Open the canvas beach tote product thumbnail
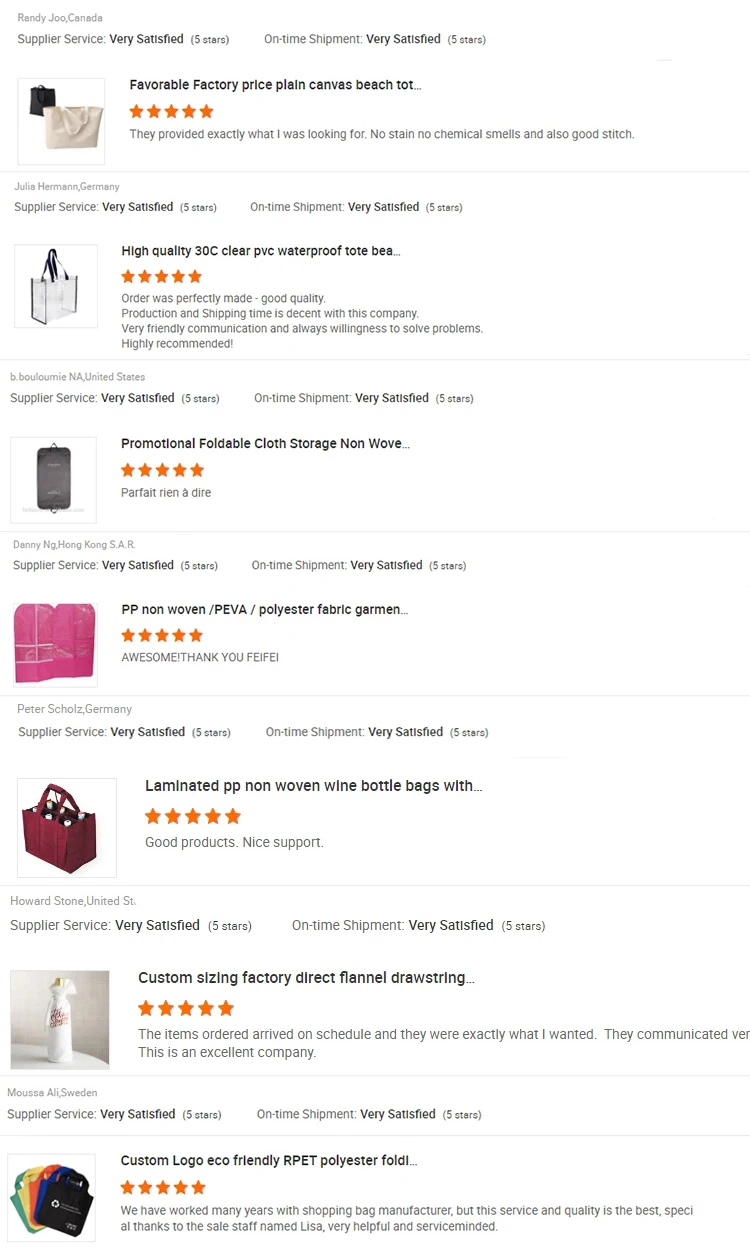This screenshot has height=1250, width=750. coord(61,121)
